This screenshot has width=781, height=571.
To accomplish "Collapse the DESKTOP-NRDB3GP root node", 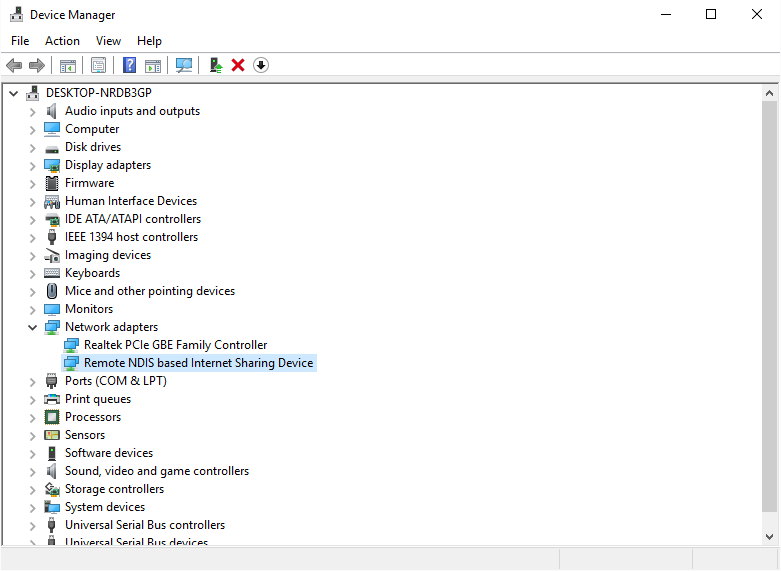I will tap(14, 93).
